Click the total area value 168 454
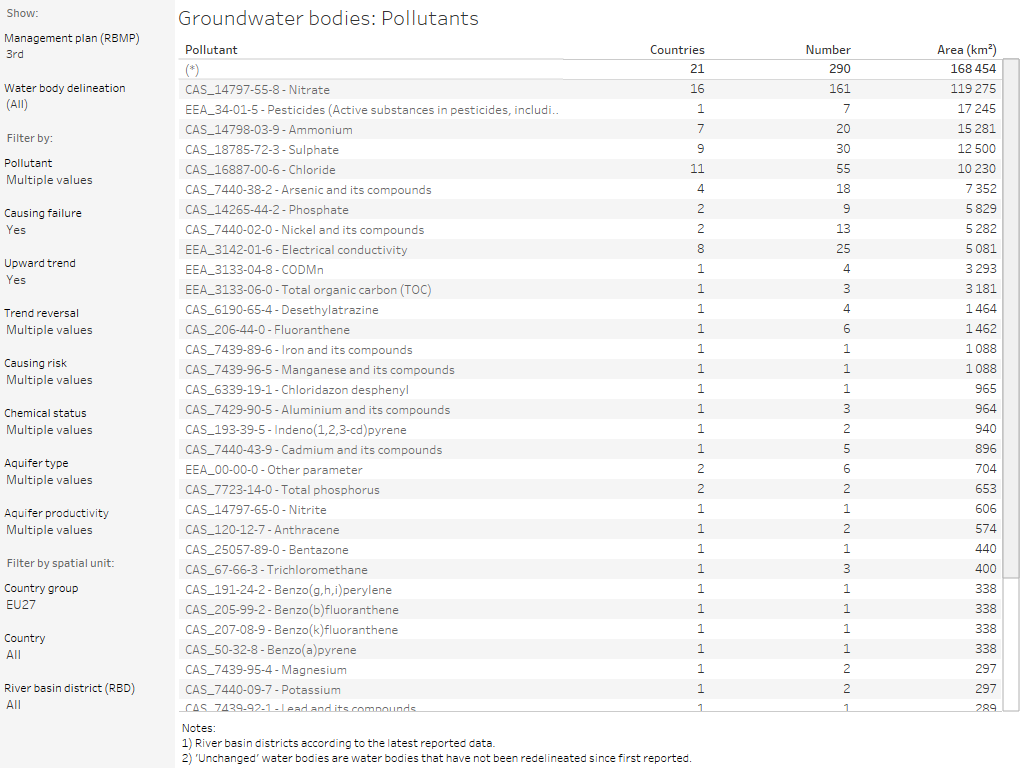The width and height of the screenshot is (1024, 768). pos(973,69)
